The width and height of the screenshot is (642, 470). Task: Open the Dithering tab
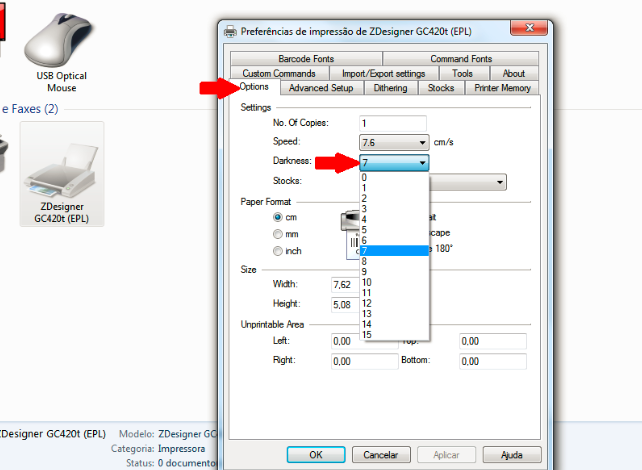391,88
